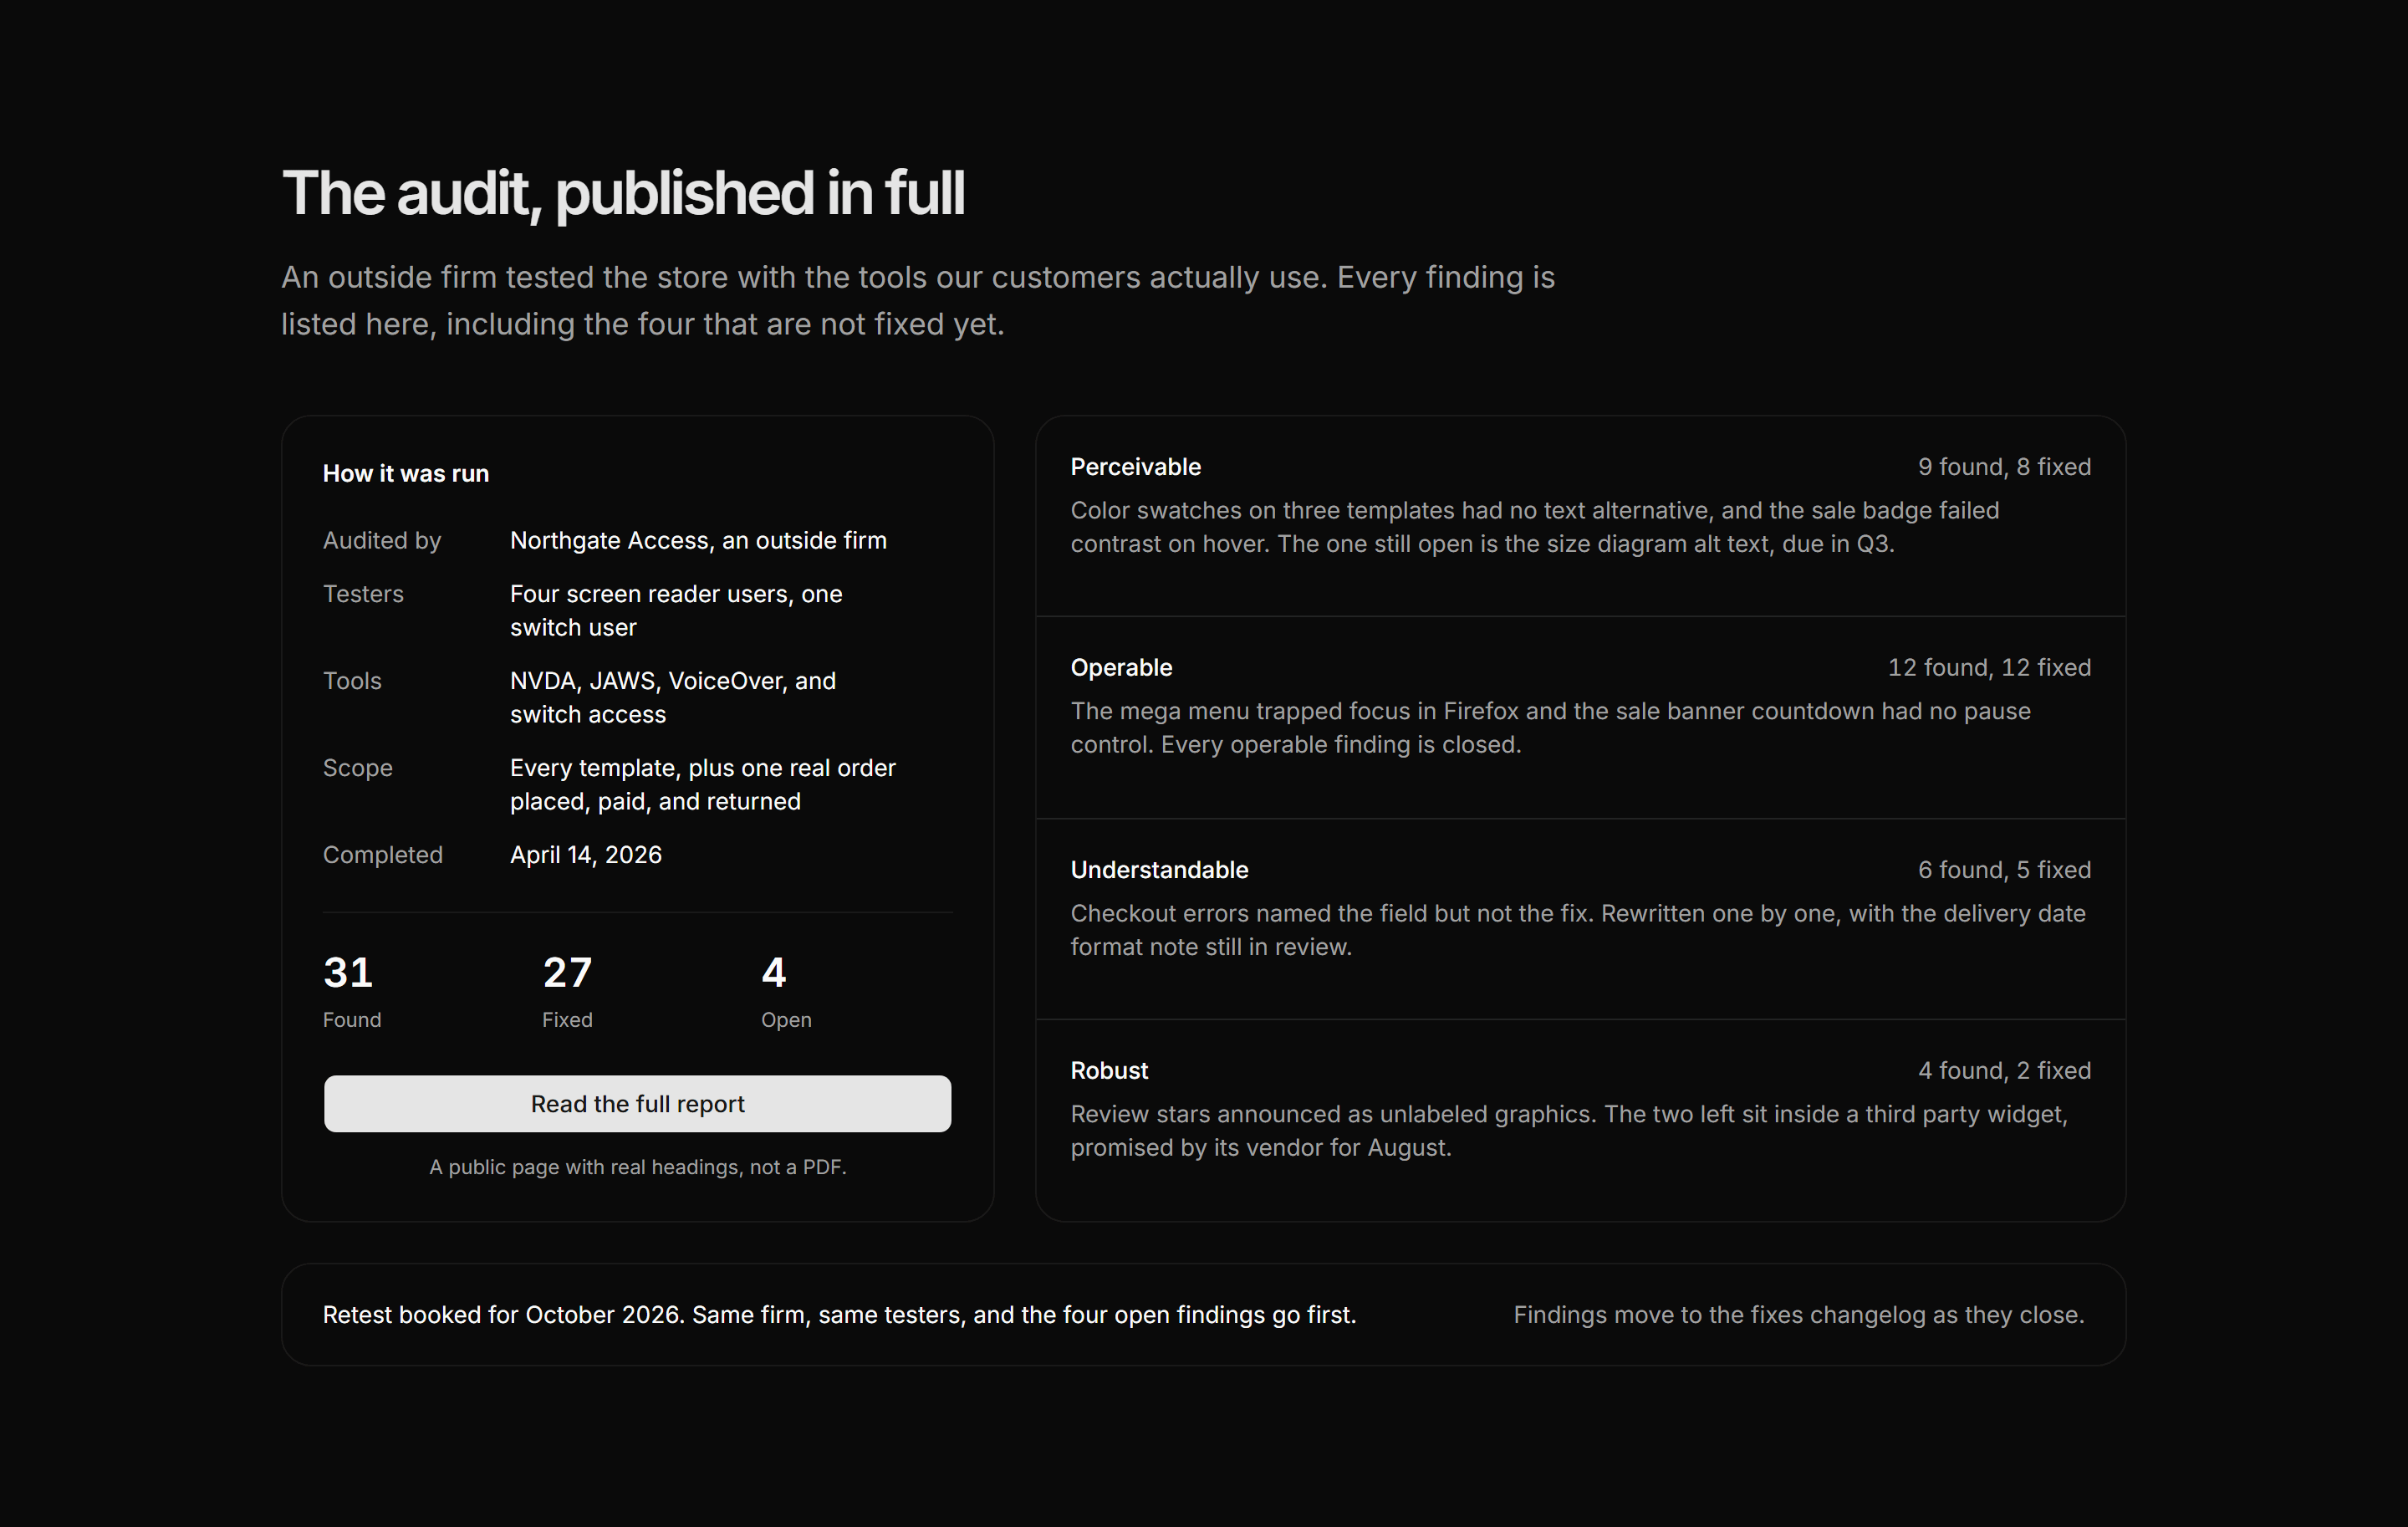2408x1527 pixels.
Task: Click the "Found" stat label
Action: tap(352, 1020)
